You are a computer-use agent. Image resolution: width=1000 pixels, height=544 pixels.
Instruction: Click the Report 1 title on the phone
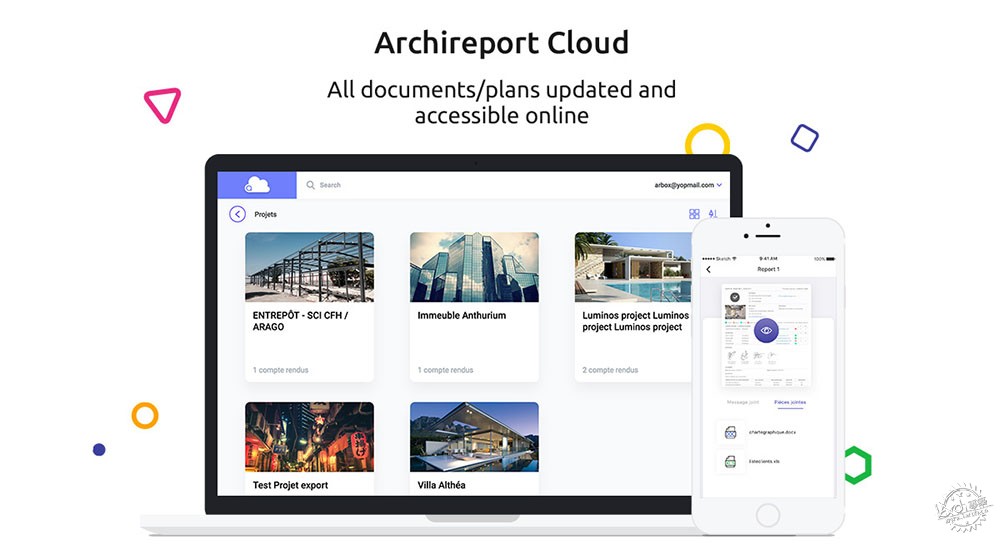768,269
